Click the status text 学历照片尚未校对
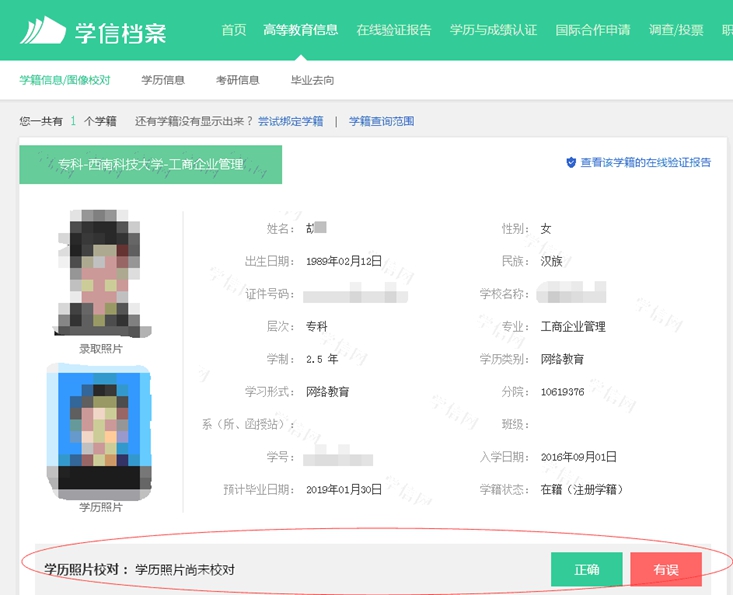This screenshot has height=595, width=733. (x=185, y=570)
